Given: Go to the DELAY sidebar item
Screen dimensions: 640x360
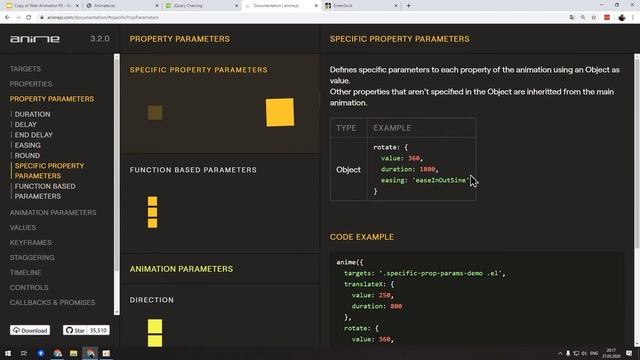Looking at the screenshot, I should click(x=26, y=124).
